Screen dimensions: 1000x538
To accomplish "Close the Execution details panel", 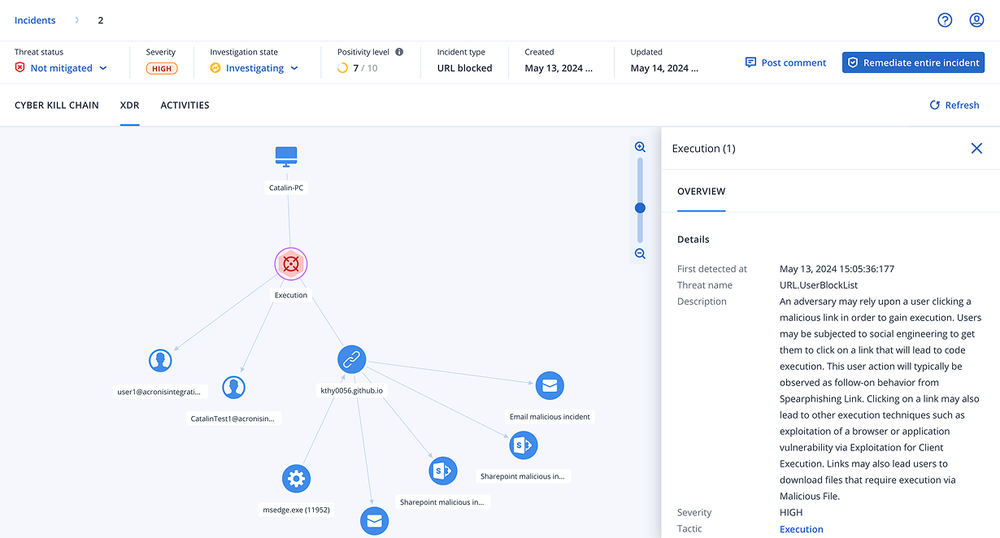I will (x=976, y=148).
